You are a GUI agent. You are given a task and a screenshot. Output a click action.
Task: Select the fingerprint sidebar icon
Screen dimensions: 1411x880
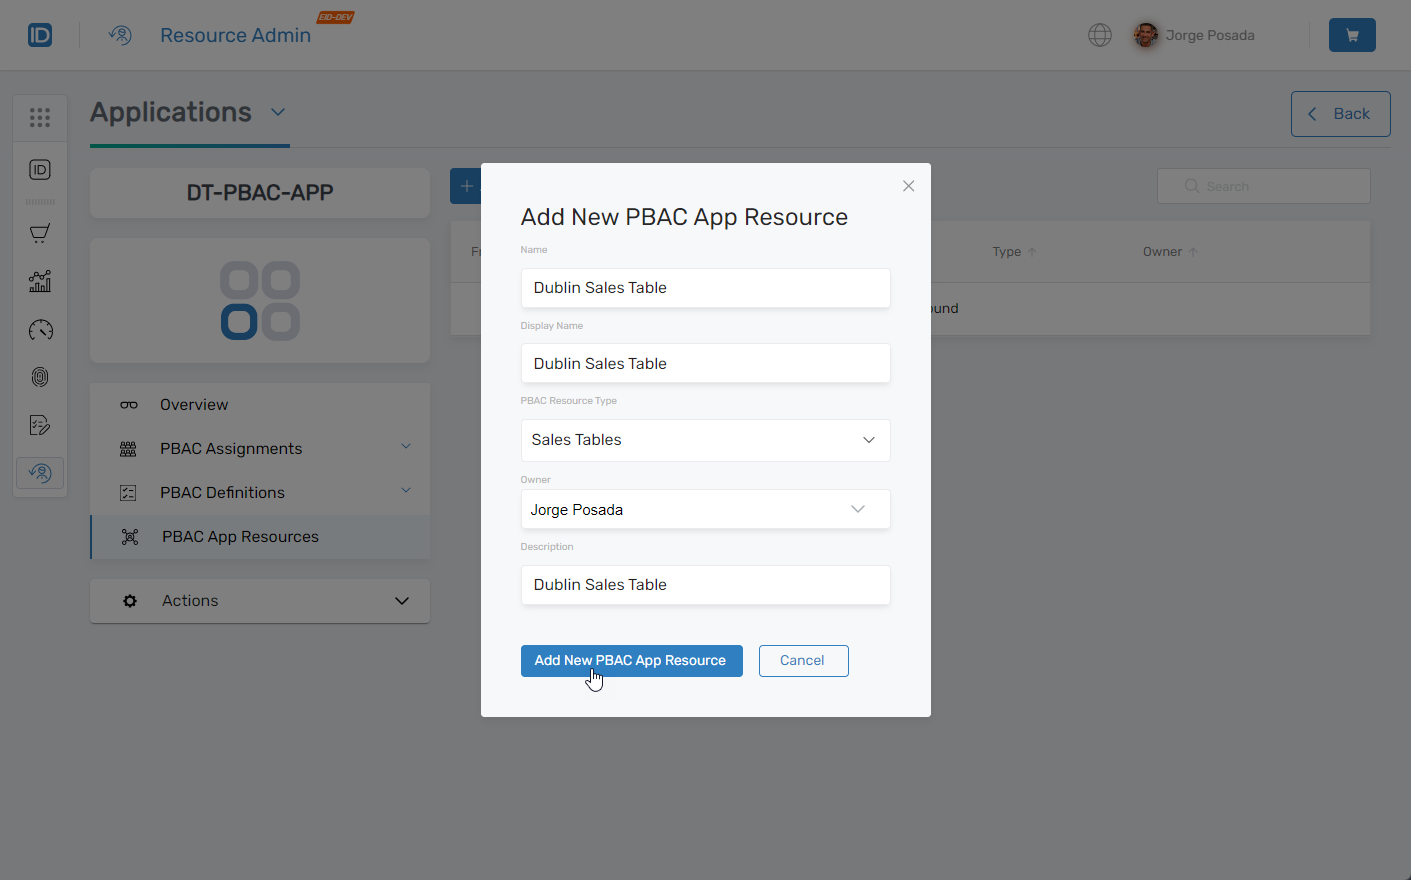pyautogui.click(x=40, y=377)
